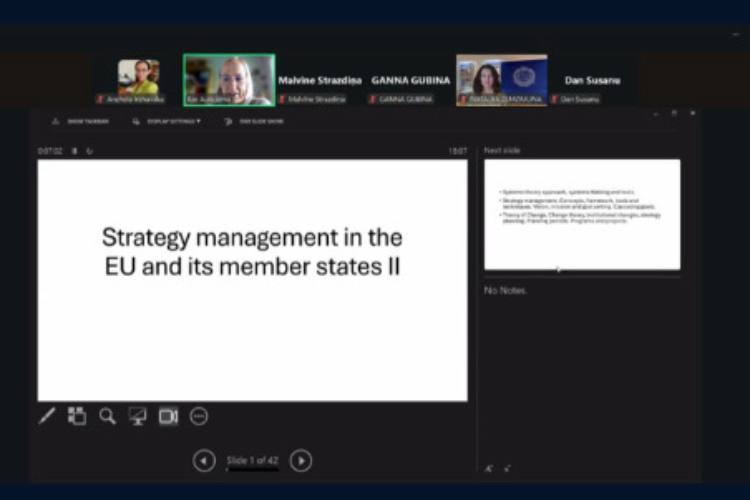Restart the presentation timer

click(89, 151)
